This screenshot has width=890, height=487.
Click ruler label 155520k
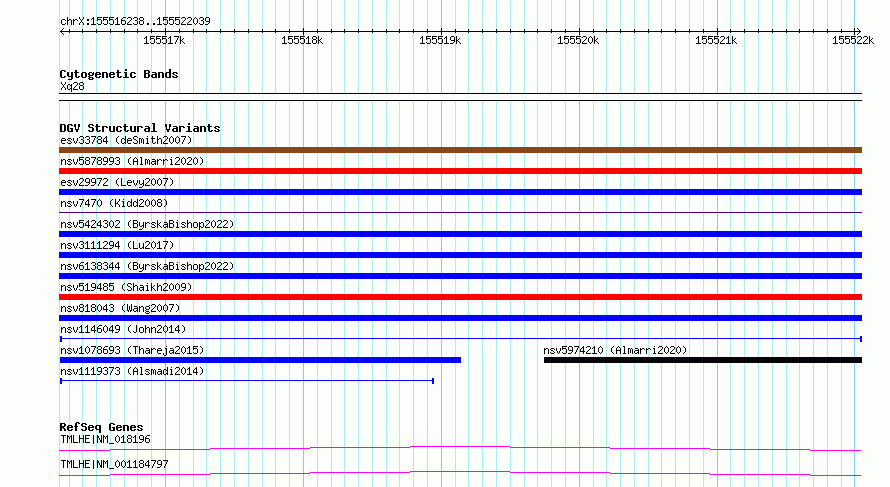[x=578, y=40]
